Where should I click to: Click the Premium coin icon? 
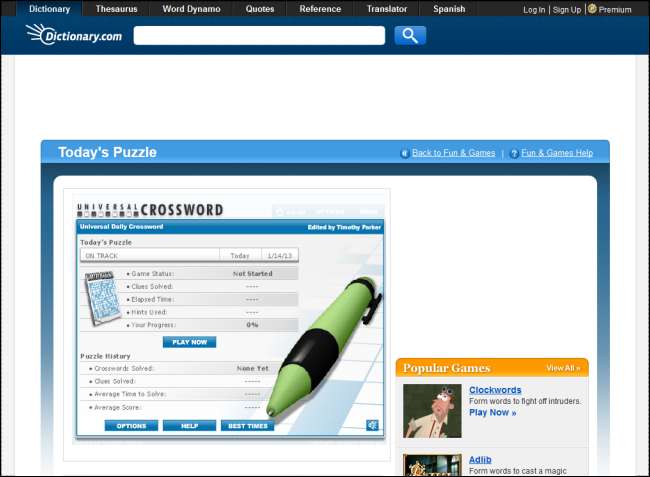coord(592,8)
